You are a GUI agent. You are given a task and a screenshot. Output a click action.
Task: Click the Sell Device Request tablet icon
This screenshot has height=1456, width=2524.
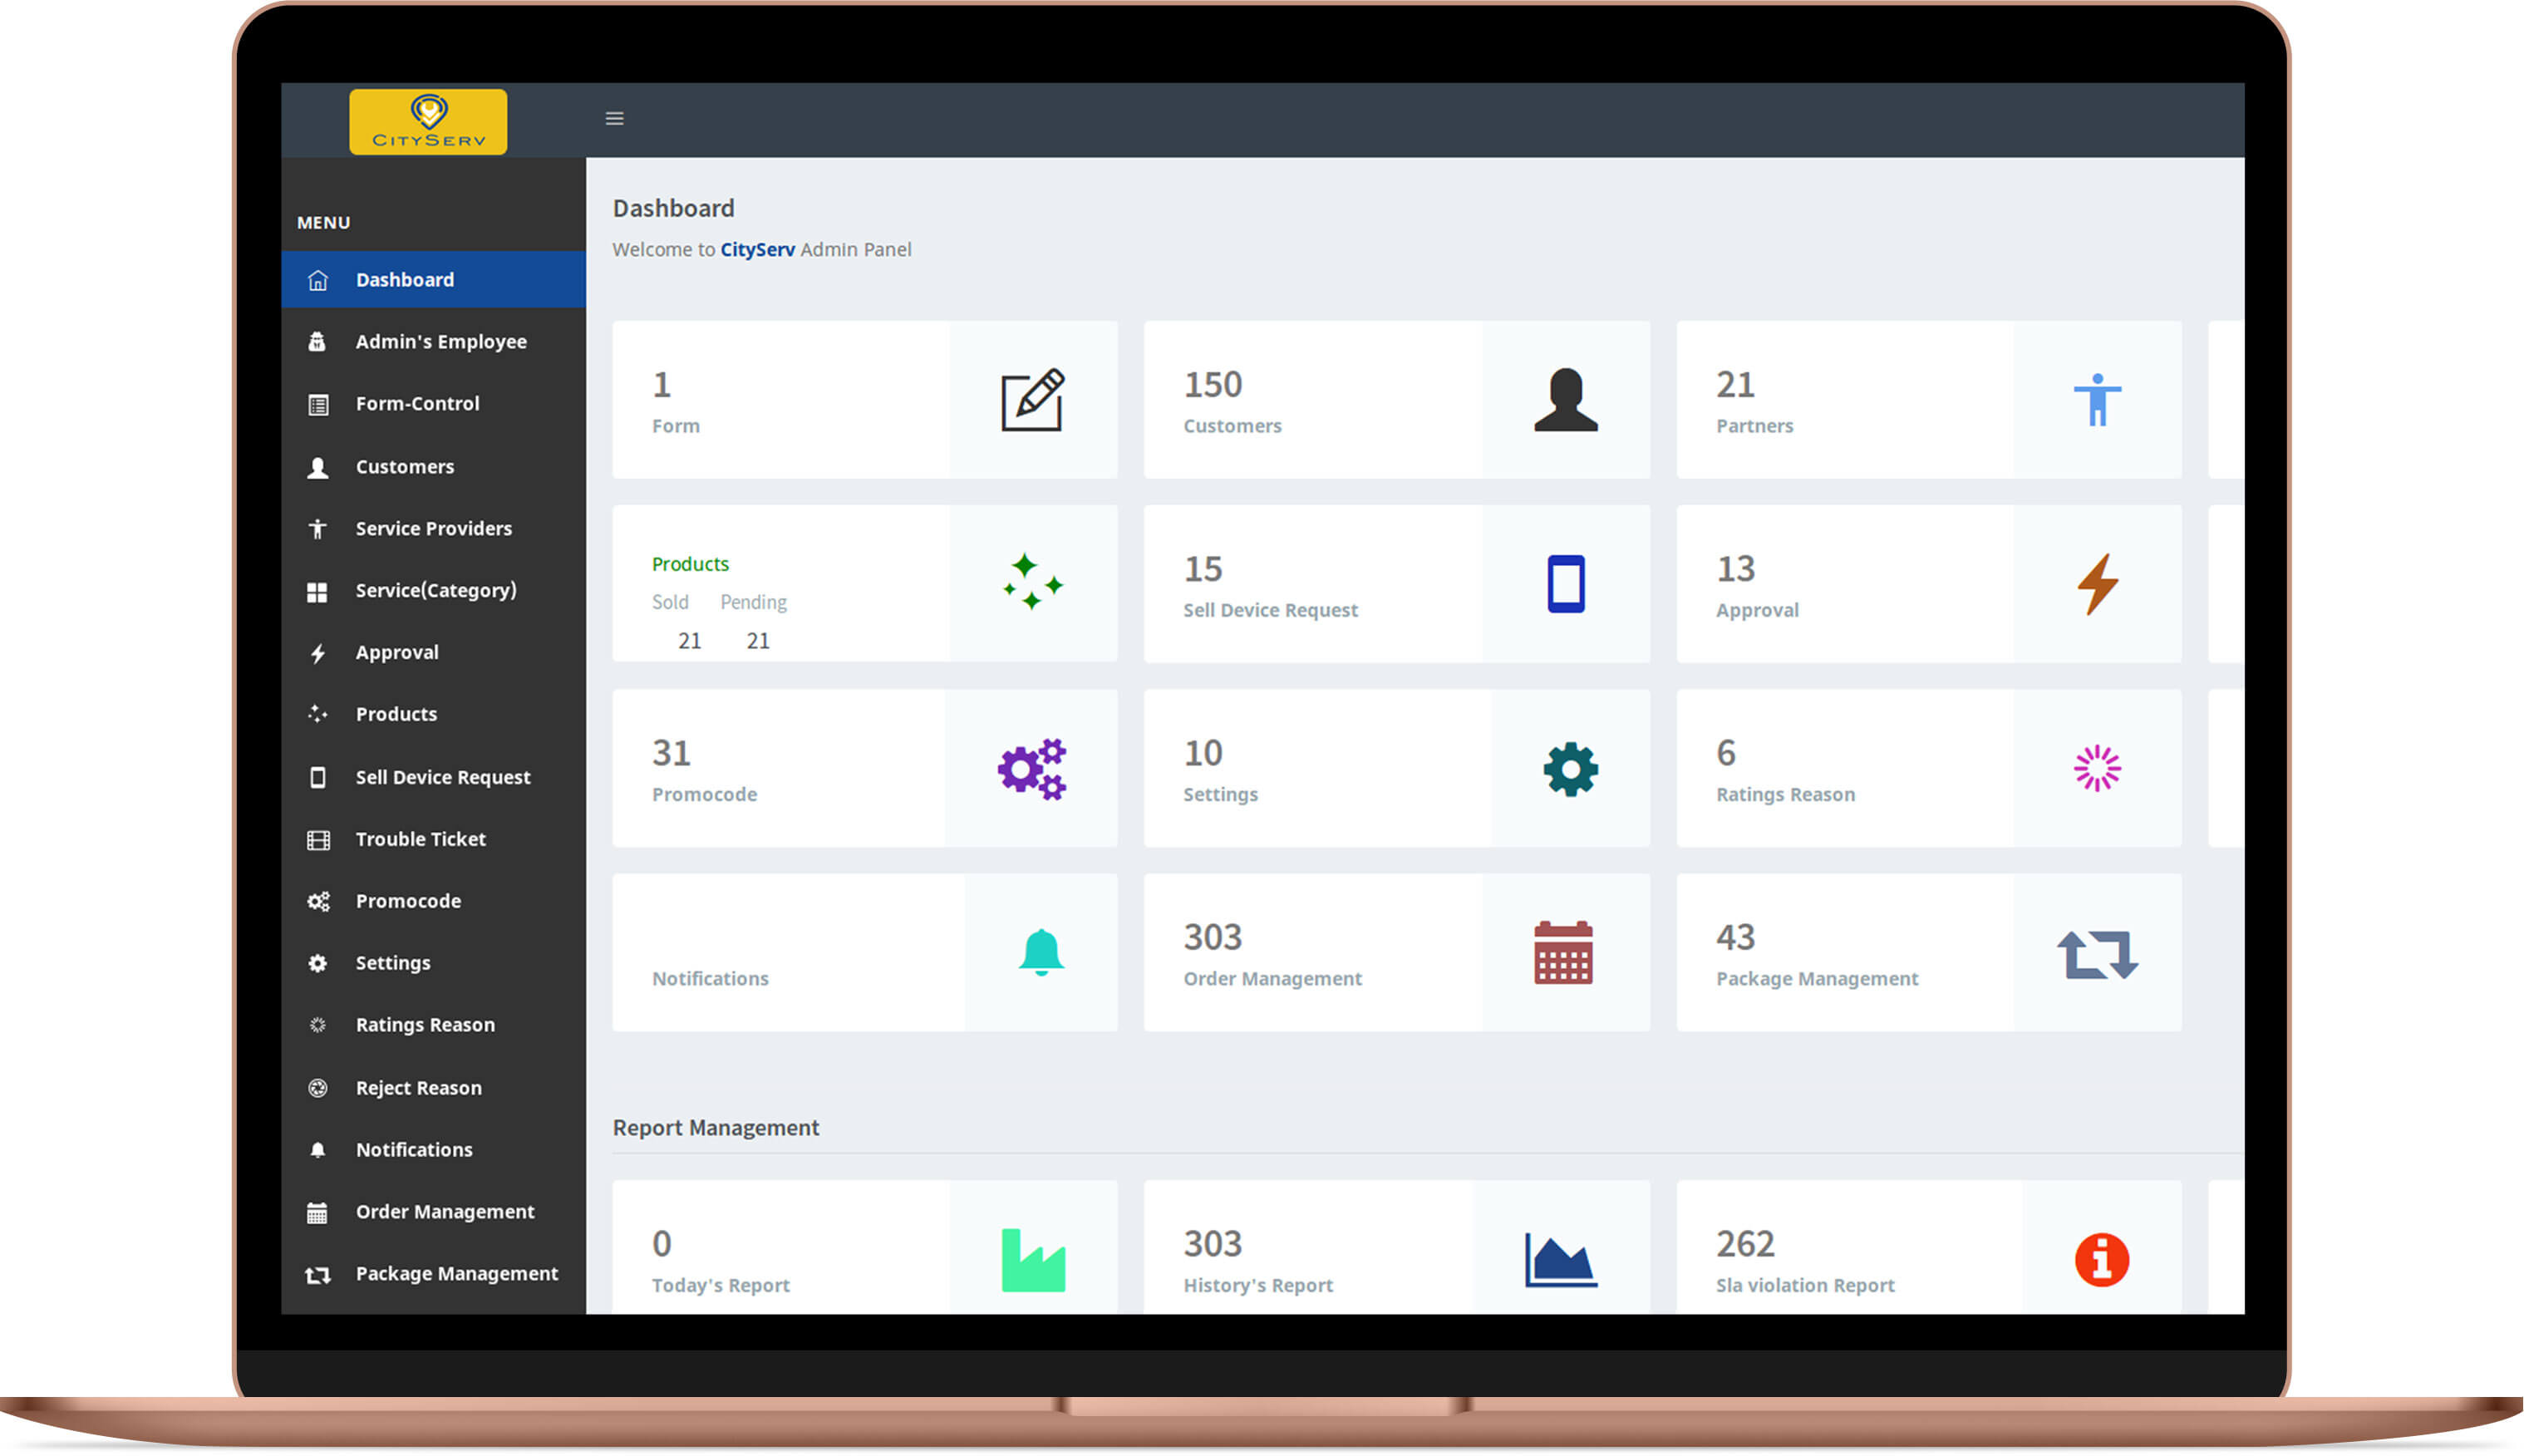[1565, 583]
